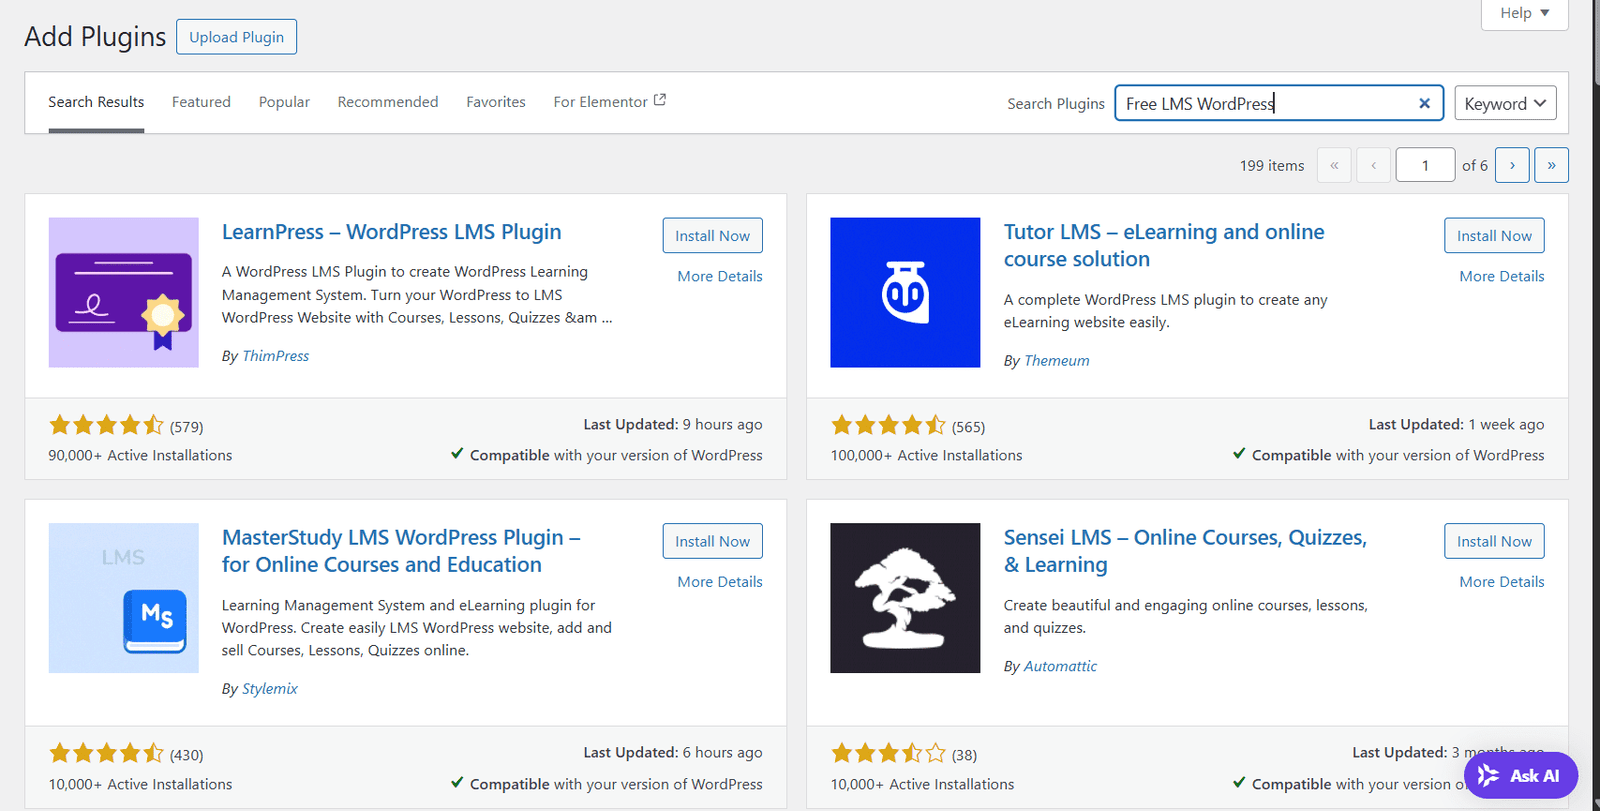Open author ThimPress link
Screen dimensions: 1600x811
click(276, 356)
